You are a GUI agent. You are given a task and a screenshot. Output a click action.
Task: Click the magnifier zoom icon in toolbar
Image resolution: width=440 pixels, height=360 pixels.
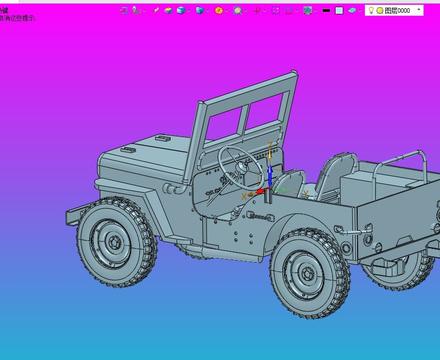point(237,11)
